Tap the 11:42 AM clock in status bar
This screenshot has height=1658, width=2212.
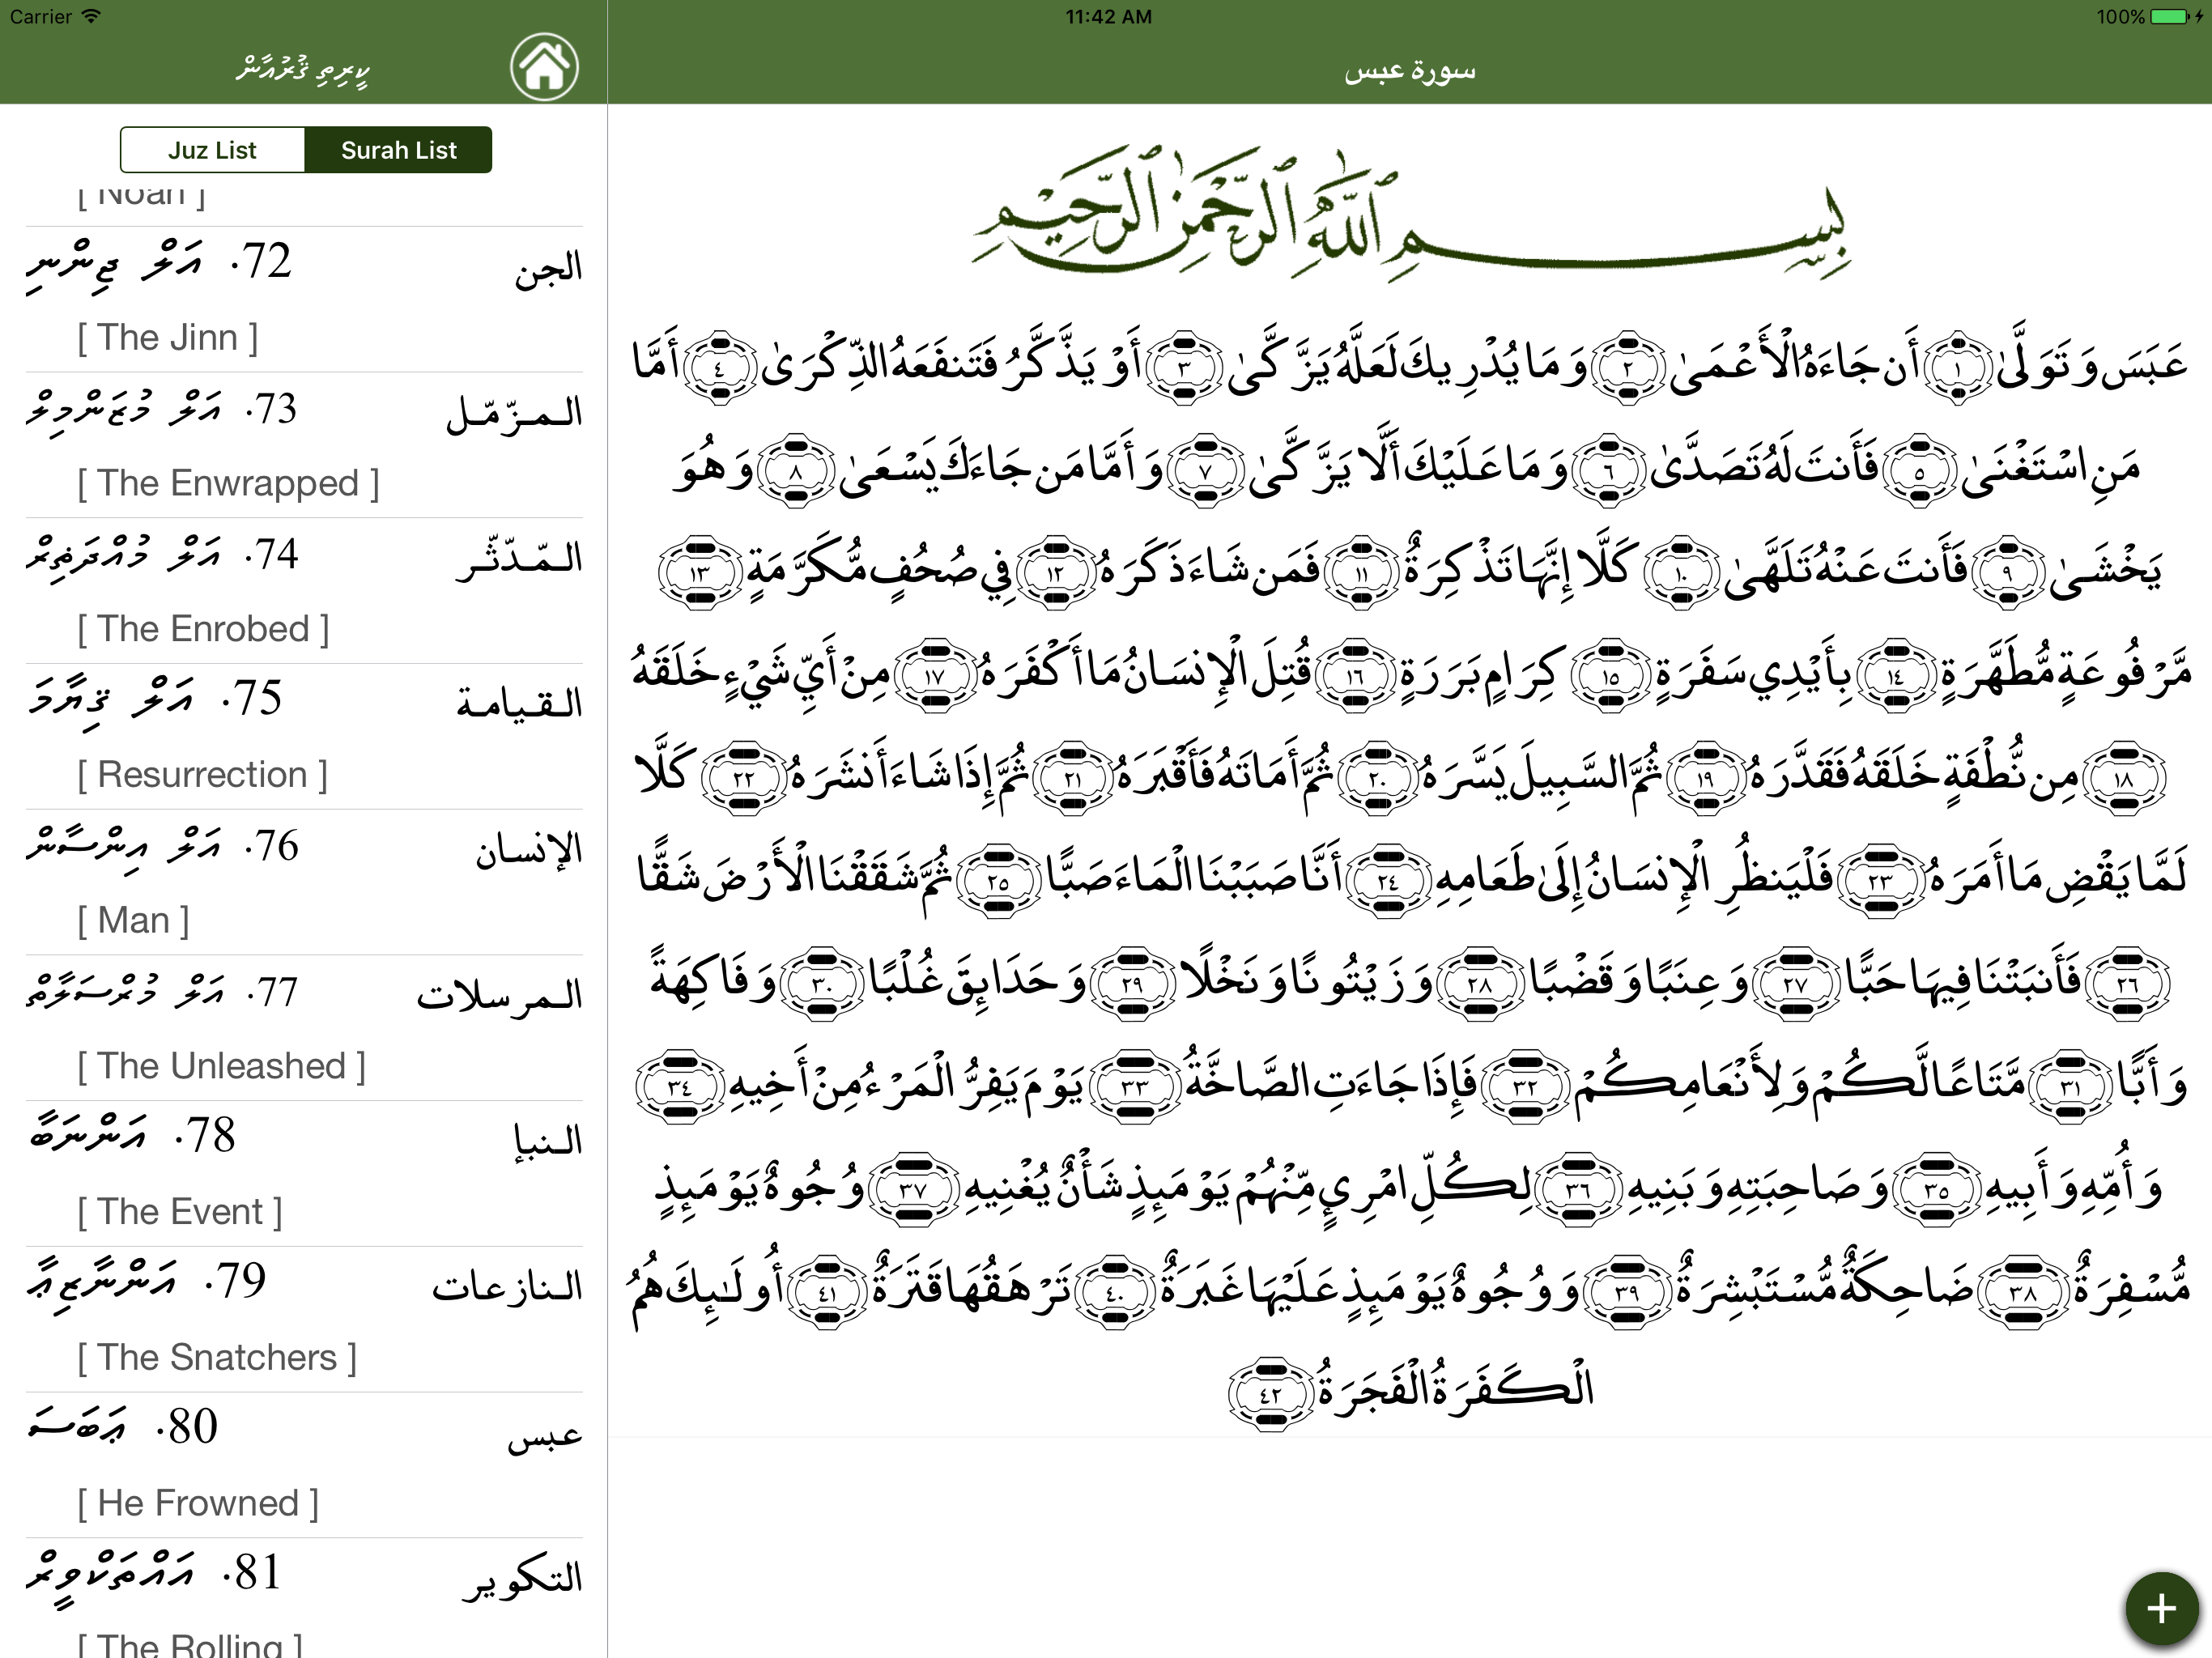pos(1108,17)
